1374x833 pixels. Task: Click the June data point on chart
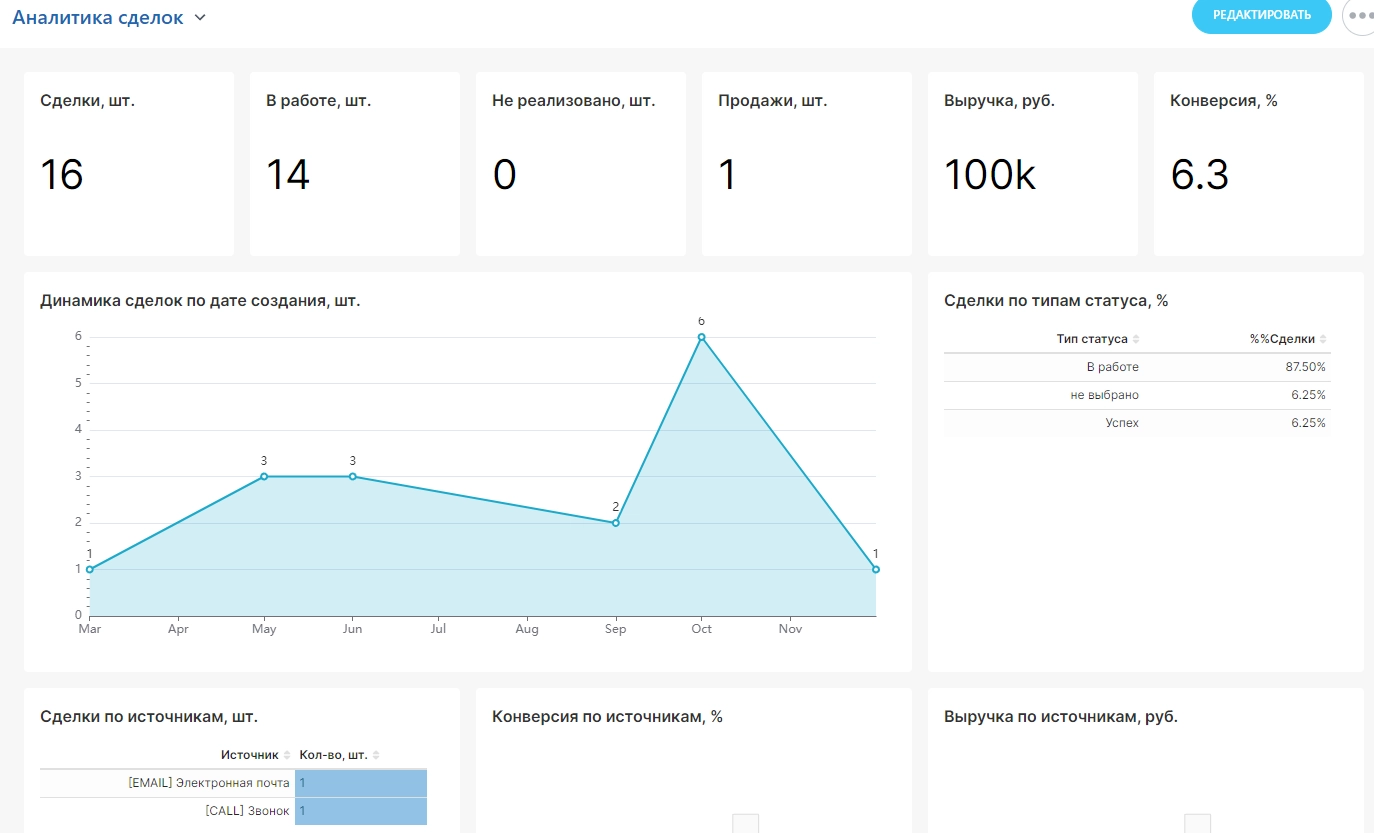(x=352, y=476)
